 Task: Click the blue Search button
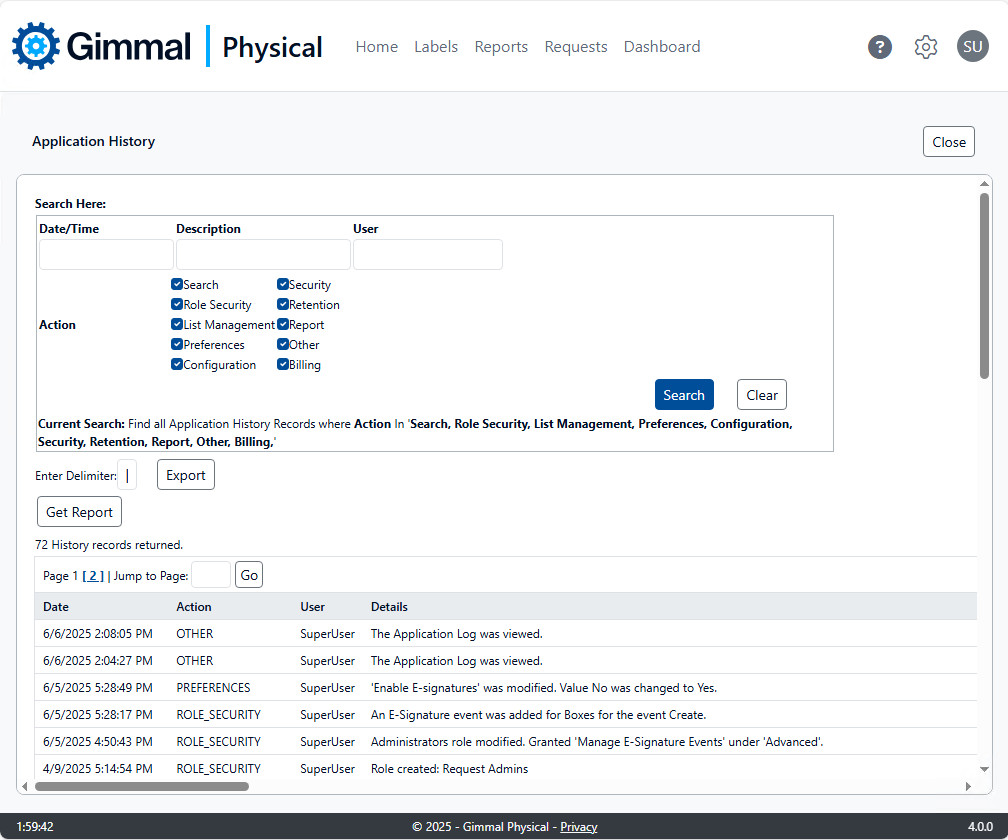click(684, 395)
